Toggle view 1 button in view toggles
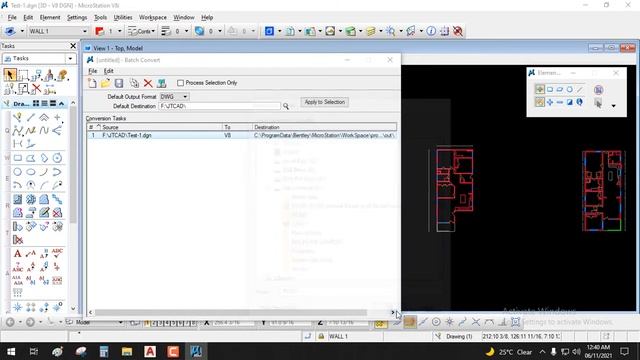Image resolution: width=640 pixels, height=360 pixels. point(147,323)
